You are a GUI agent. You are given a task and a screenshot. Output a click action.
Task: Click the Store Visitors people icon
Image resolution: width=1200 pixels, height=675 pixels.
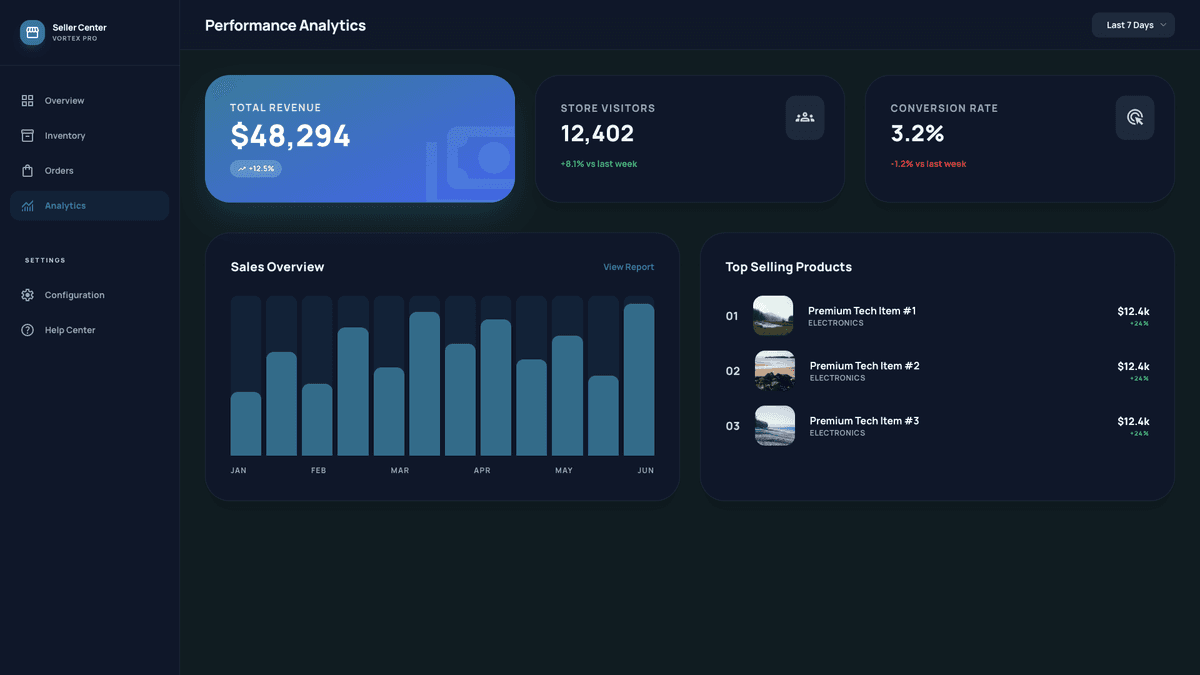(x=805, y=117)
